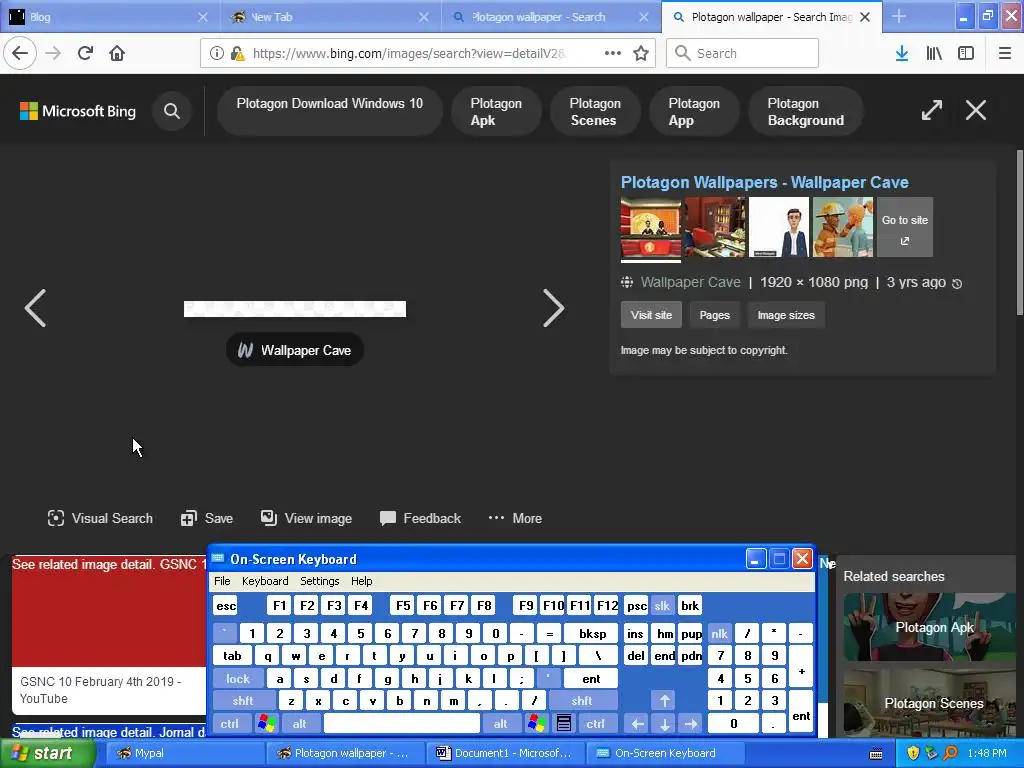Click the left Windows logo key on keyboard
The image size is (1024, 768).
266,723
